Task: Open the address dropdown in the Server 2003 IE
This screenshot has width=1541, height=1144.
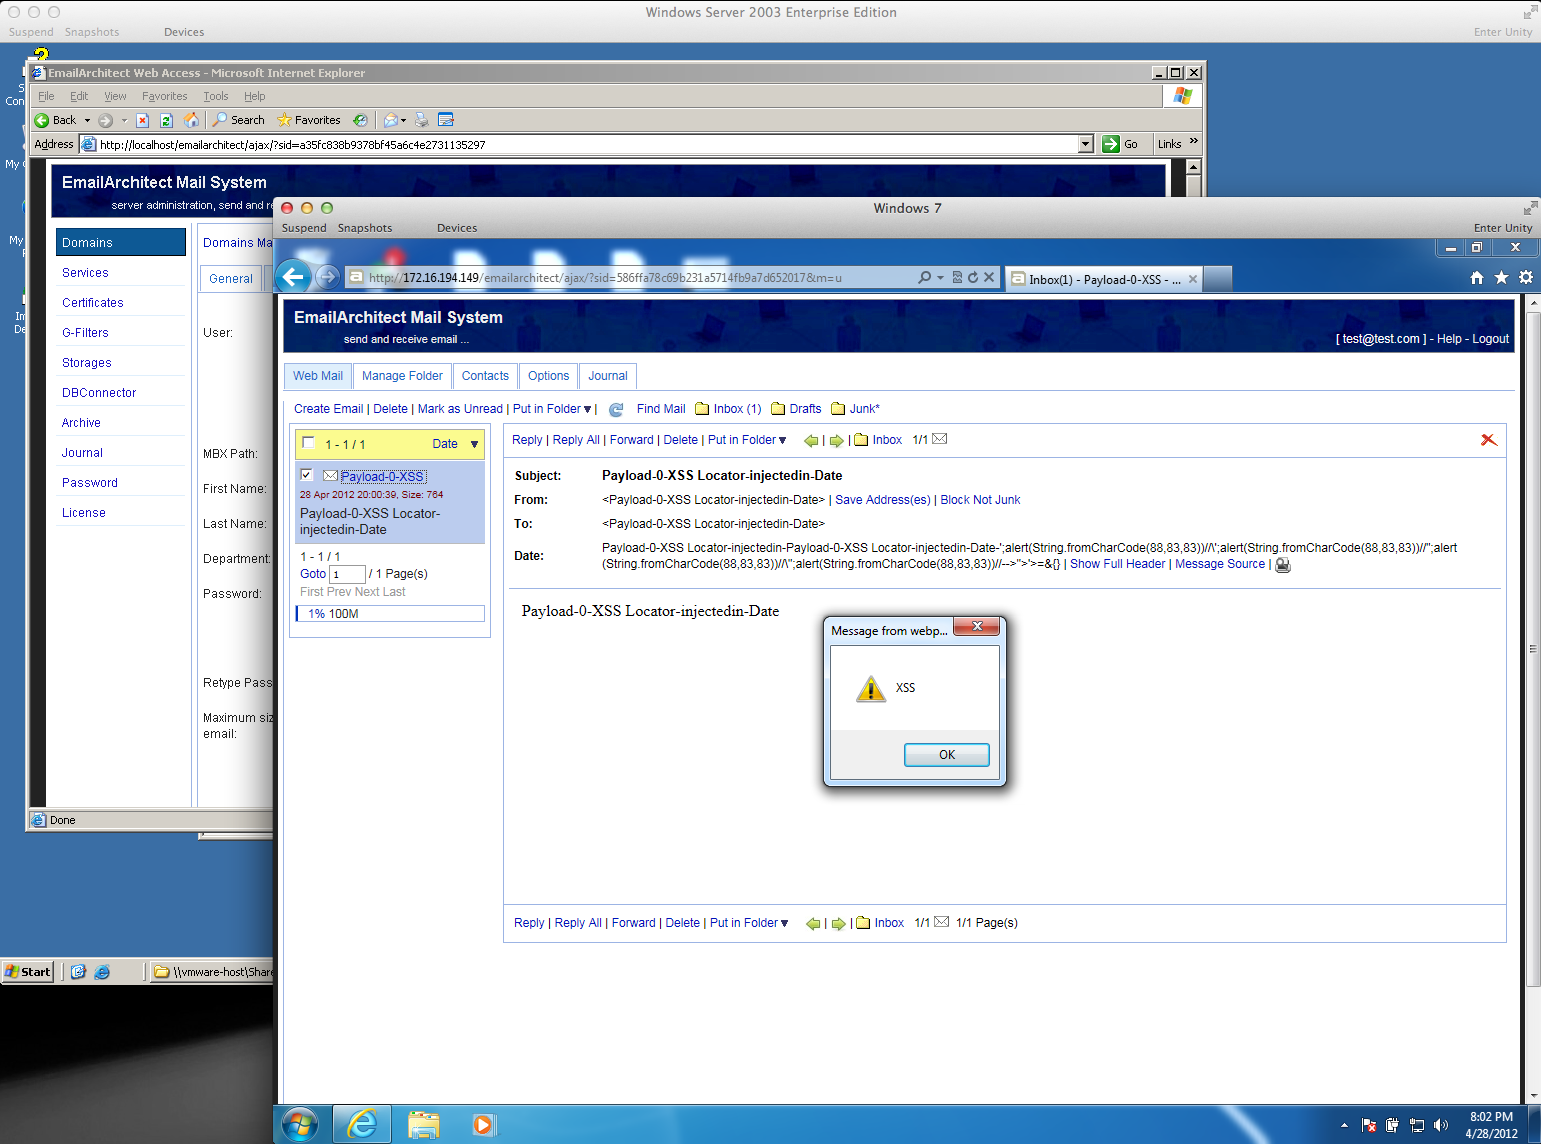Action: pos(1086,144)
